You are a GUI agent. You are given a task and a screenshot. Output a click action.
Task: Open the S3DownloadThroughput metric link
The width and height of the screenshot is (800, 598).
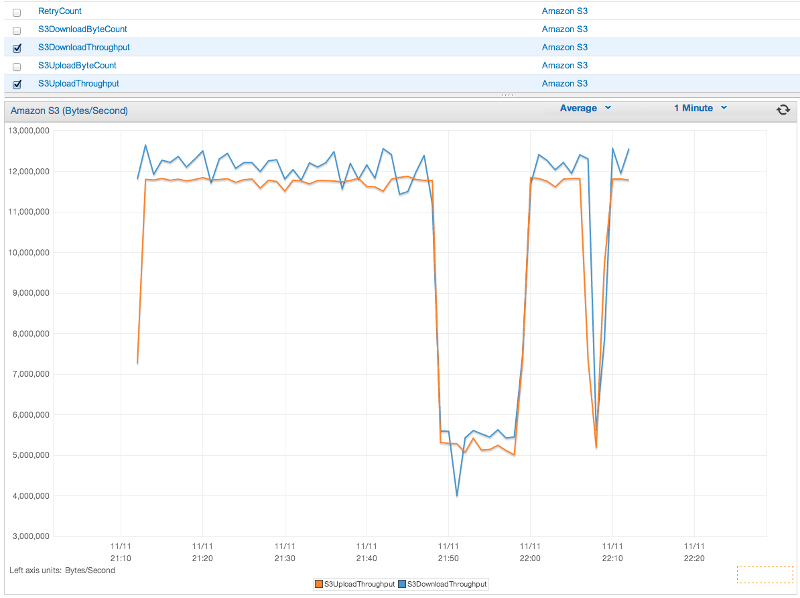[x=83, y=47]
